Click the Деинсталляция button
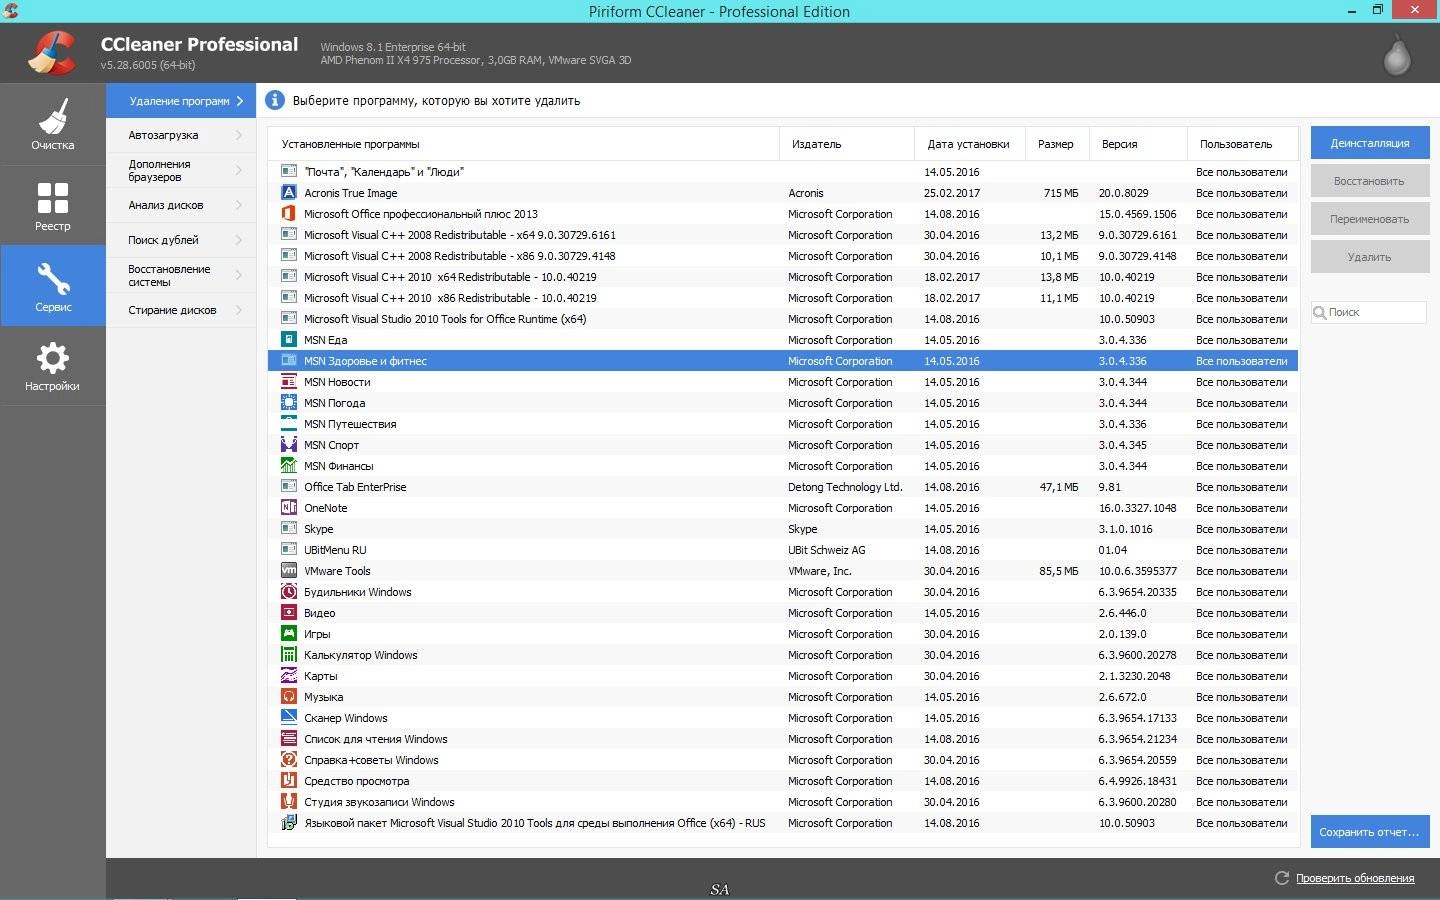Viewport: 1440px width, 900px height. [1370, 143]
